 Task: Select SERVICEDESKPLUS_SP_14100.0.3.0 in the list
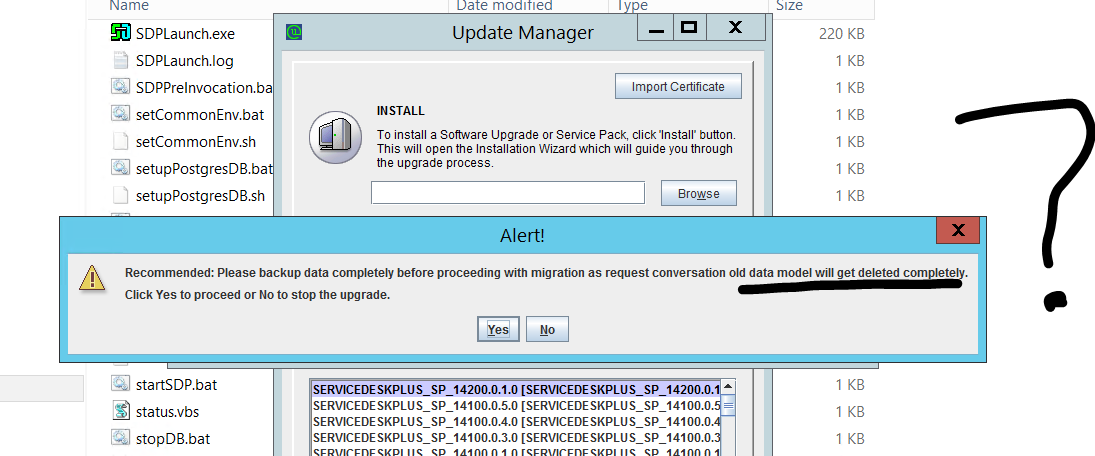[516, 438]
